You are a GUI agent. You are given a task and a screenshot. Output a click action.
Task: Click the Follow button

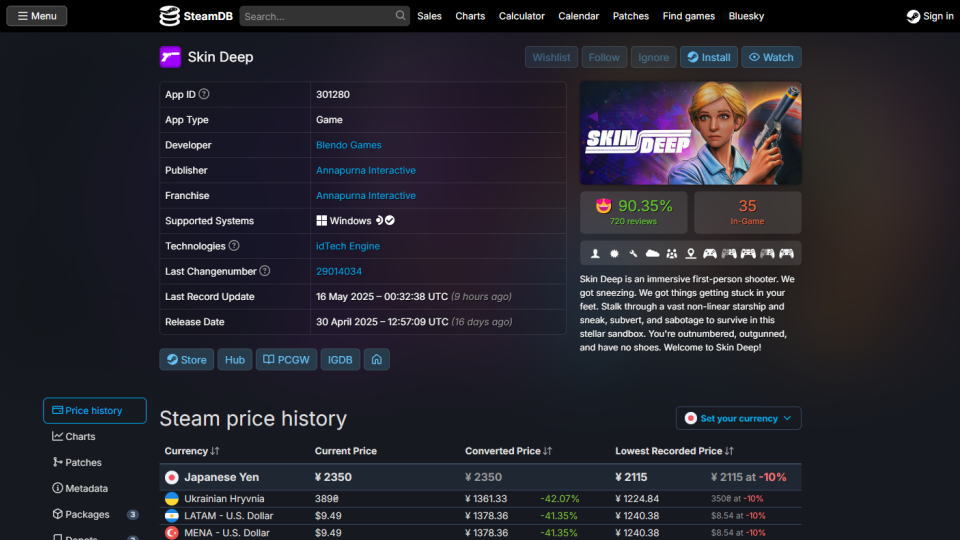click(604, 57)
